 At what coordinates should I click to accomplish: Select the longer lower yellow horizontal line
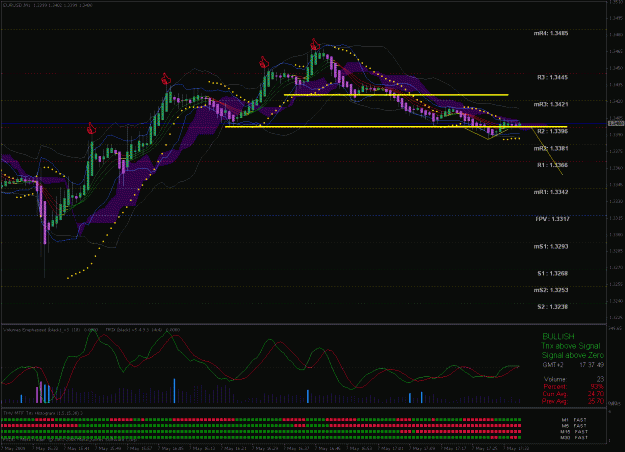tap(395, 127)
